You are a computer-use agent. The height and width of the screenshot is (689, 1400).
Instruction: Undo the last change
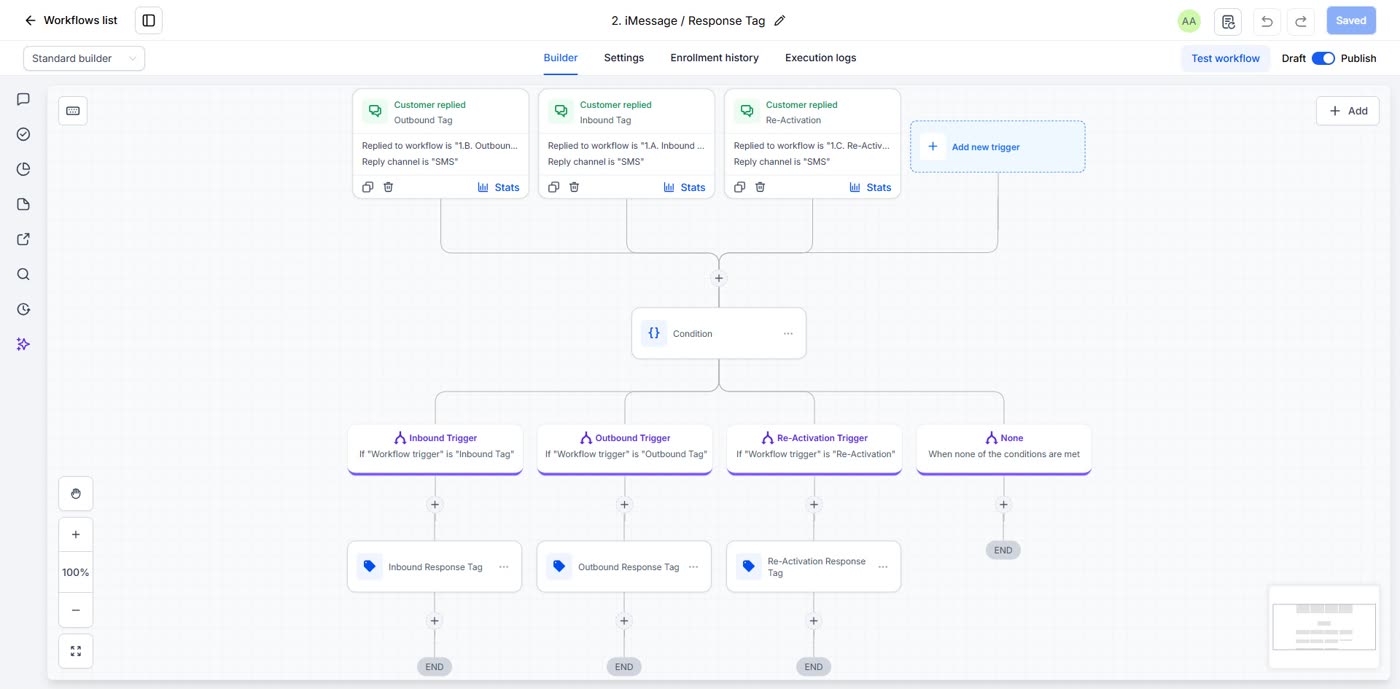click(x=1267, y=21)
